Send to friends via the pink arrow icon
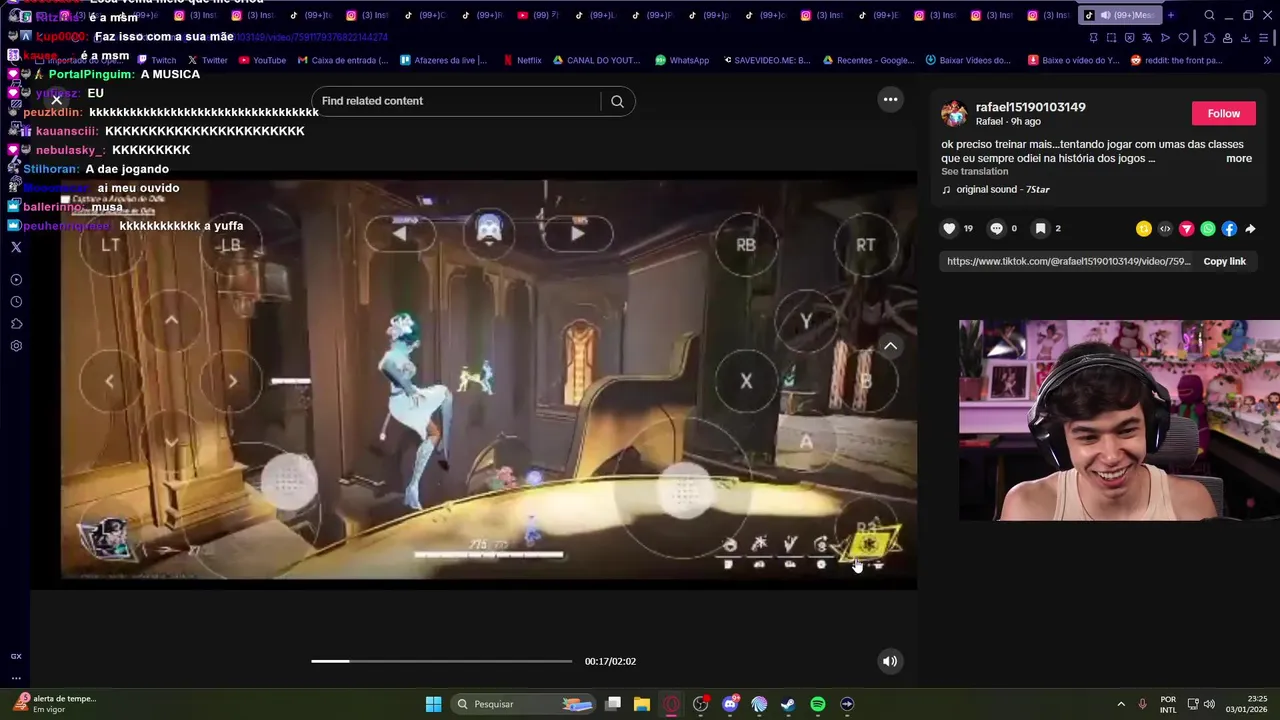The height and width of the screenshot is (720, 1280). pyautogui.click(x=1187, y=229)
